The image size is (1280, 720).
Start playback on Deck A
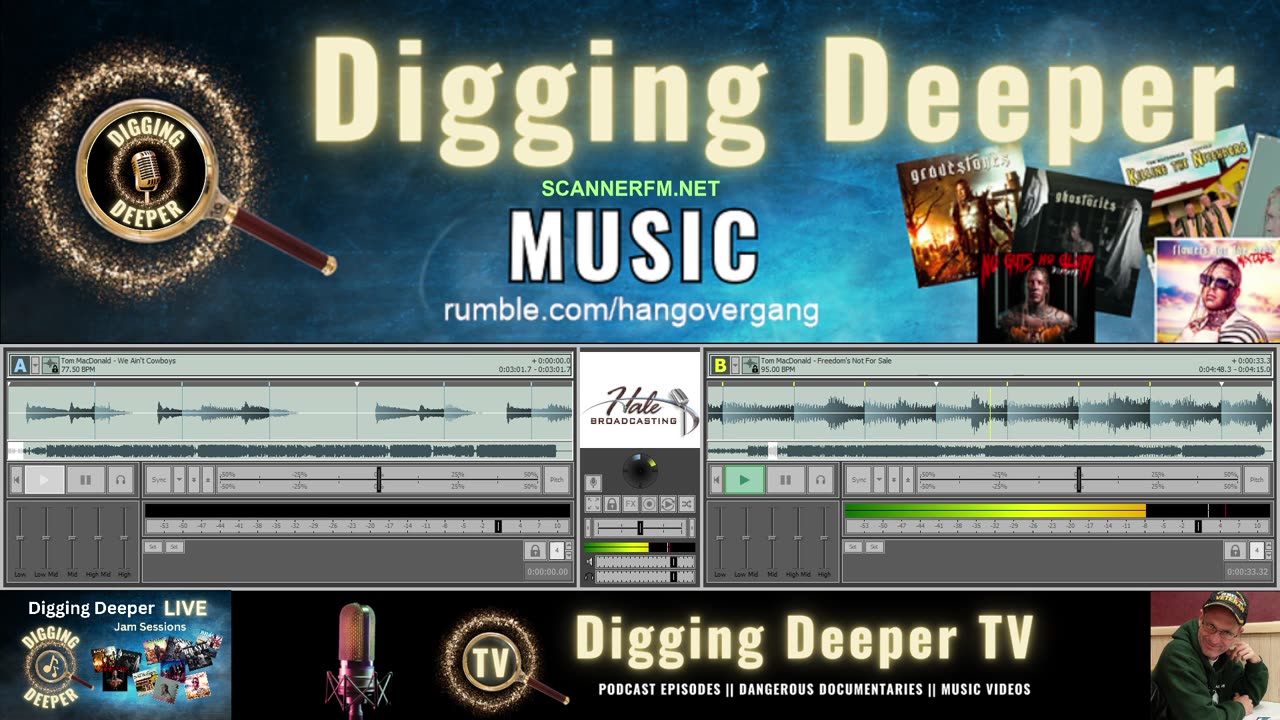click(44, 480)
